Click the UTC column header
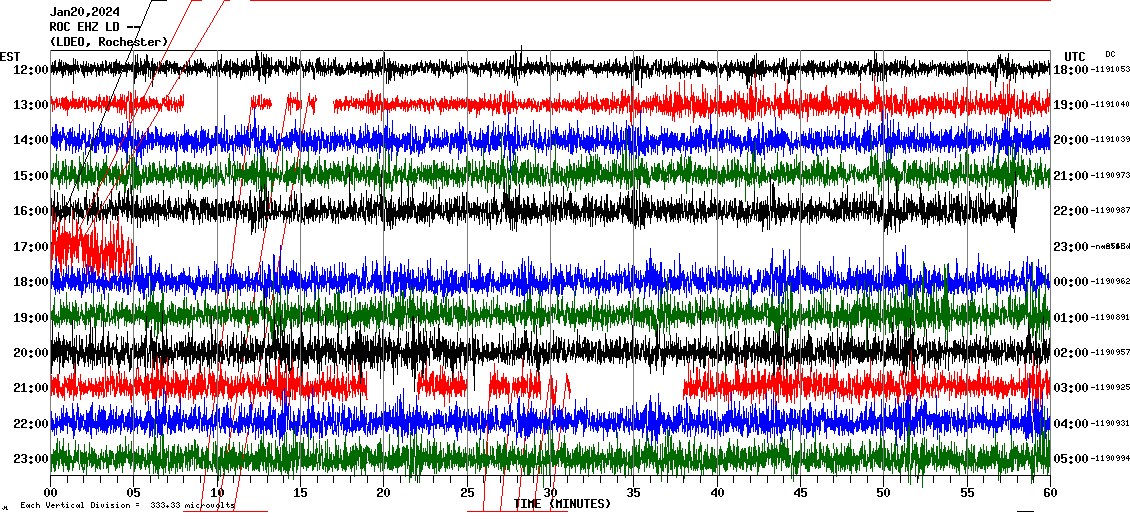 [x=1075, y=56]
